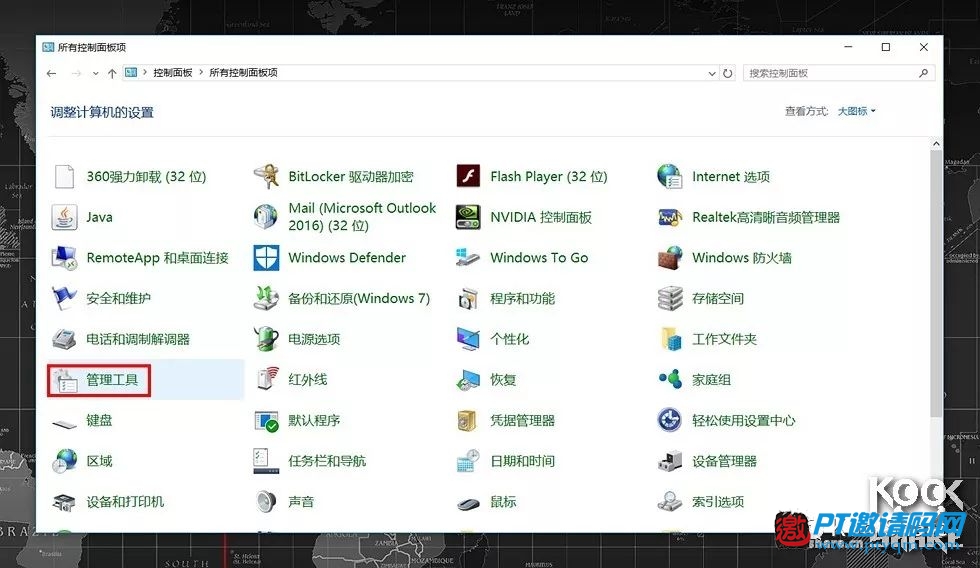Click the window icon in title bar
This screenshot has height=568, width=980.
[x=48, y=47]
